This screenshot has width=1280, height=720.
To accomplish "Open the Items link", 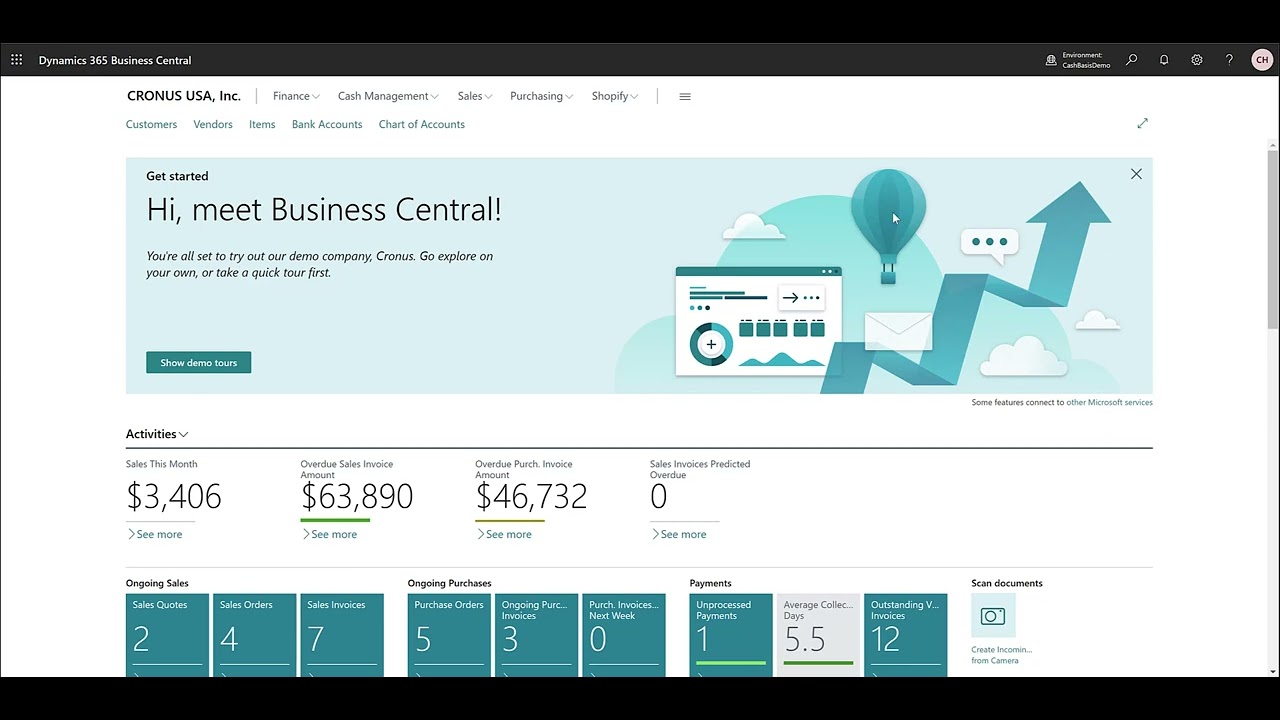I will (x=262, y=124).
